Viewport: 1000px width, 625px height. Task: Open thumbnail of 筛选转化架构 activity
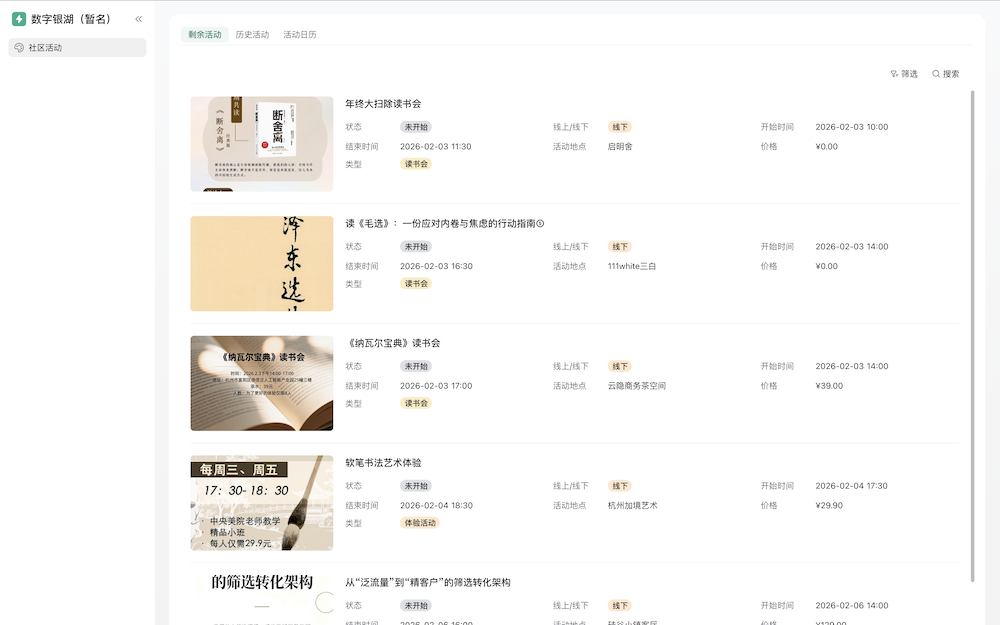[x=261, y=599]
